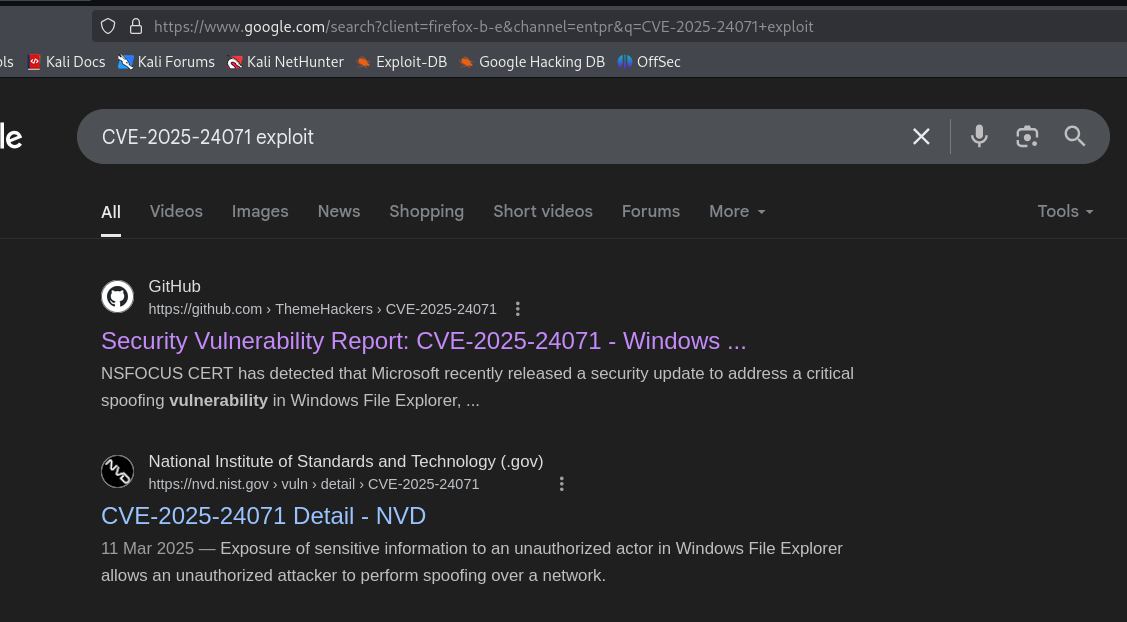
Task: Click National Institute of Standards and Technology name
Action: [x=346, y=462]
